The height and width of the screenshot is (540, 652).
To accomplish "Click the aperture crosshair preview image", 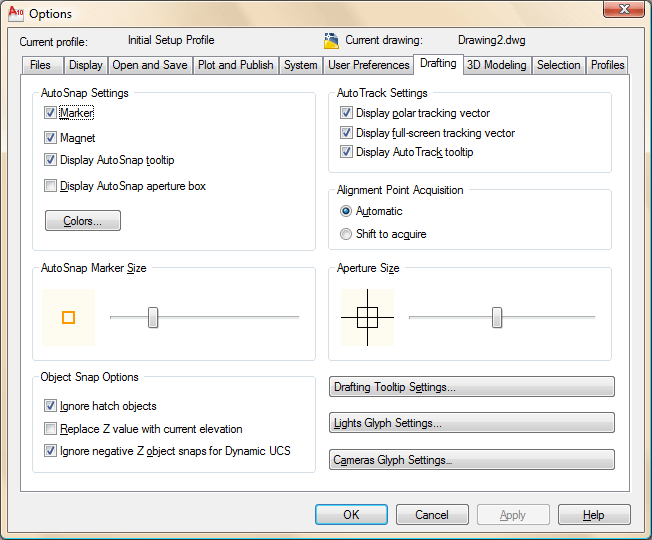I will point(367,318).
